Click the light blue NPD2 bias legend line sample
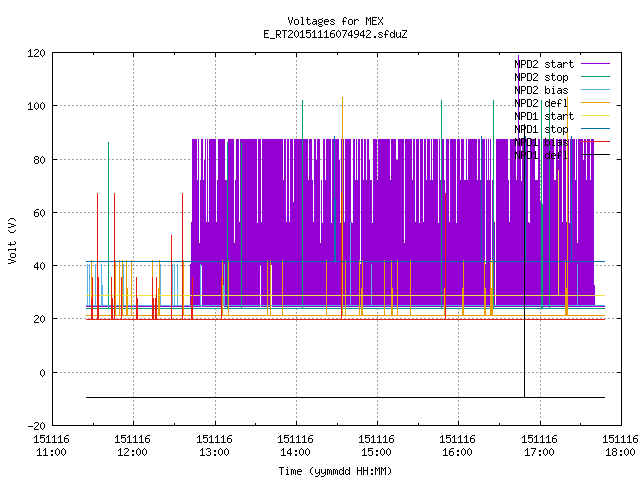 click(x=595, y=89)
